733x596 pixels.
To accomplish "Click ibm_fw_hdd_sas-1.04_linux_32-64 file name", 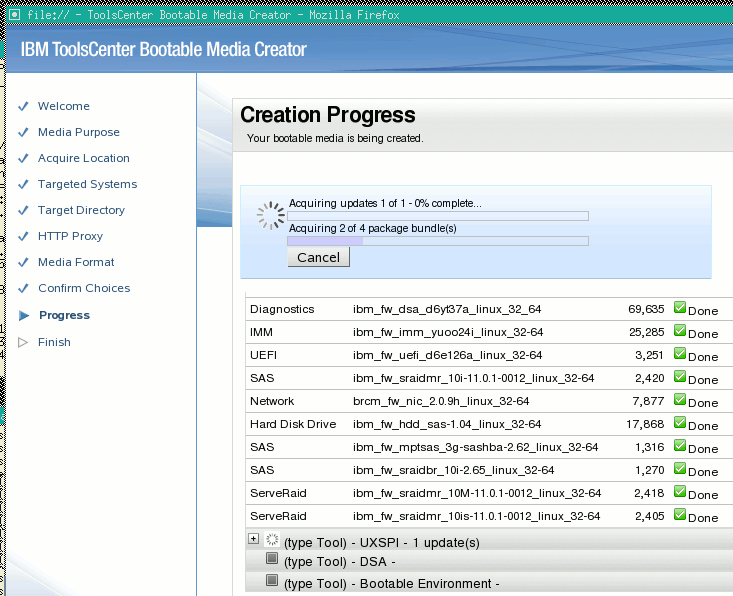I will (x=447, y=424).
